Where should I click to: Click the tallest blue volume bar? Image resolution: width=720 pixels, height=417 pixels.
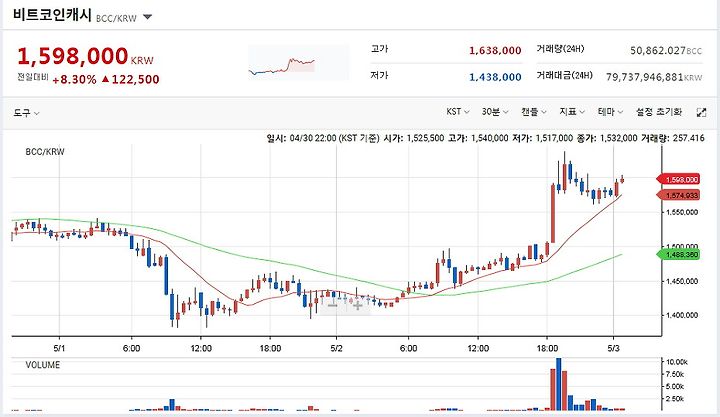coord(559,384)
